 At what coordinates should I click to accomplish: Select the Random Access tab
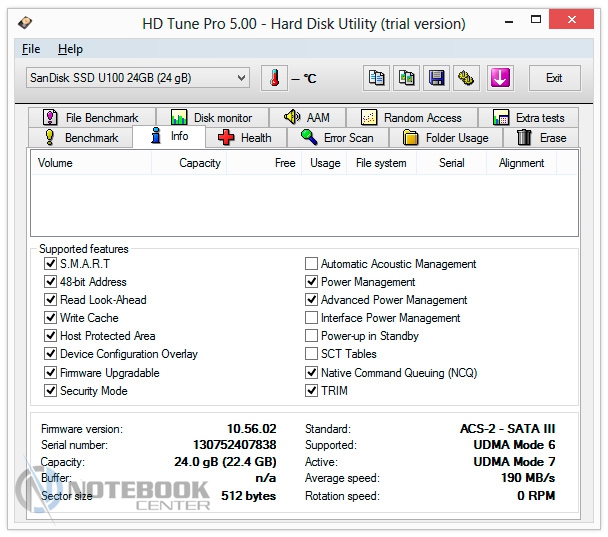[x=411, y=118]
